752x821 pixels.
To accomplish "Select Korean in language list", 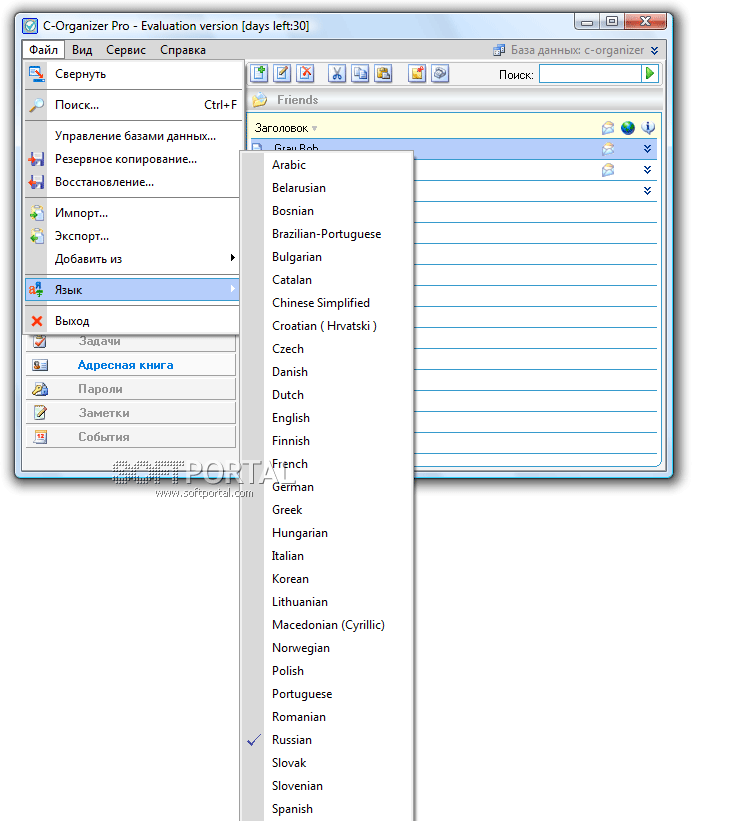I will [327, 579].
